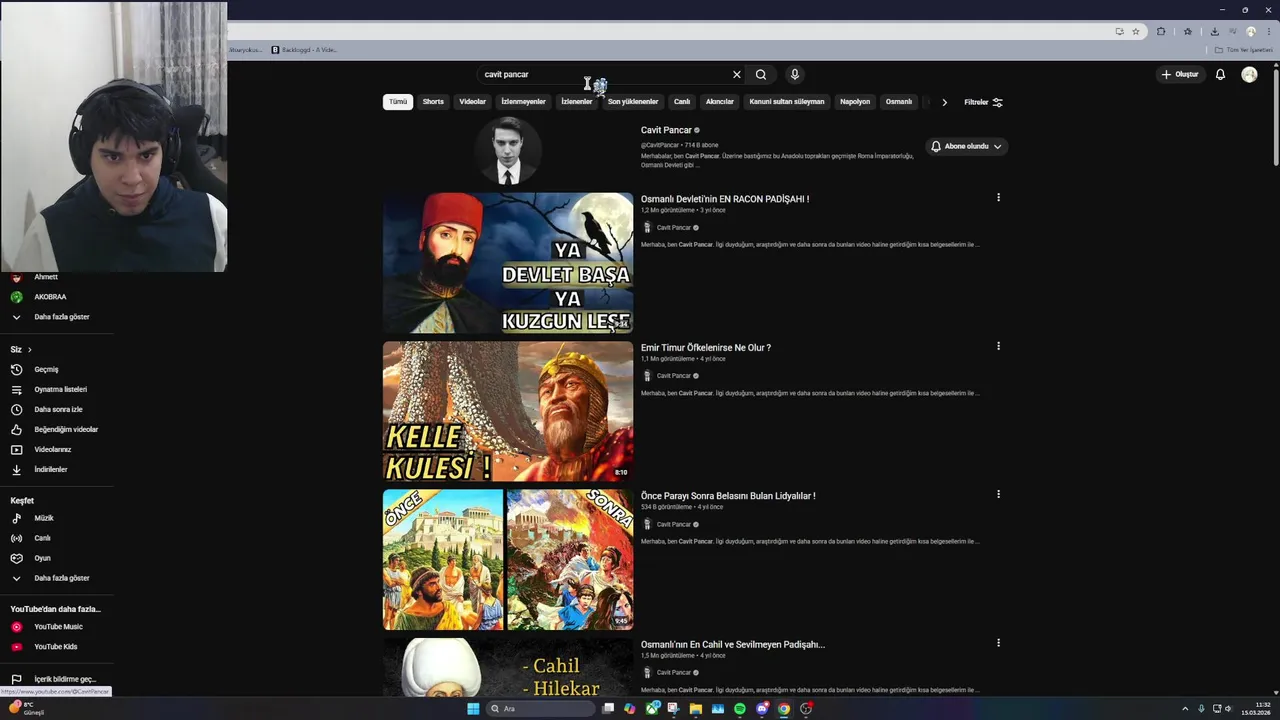
Task: Show more filter chips with right arrow
Action: pyautogui.click(x=944, y=102)
